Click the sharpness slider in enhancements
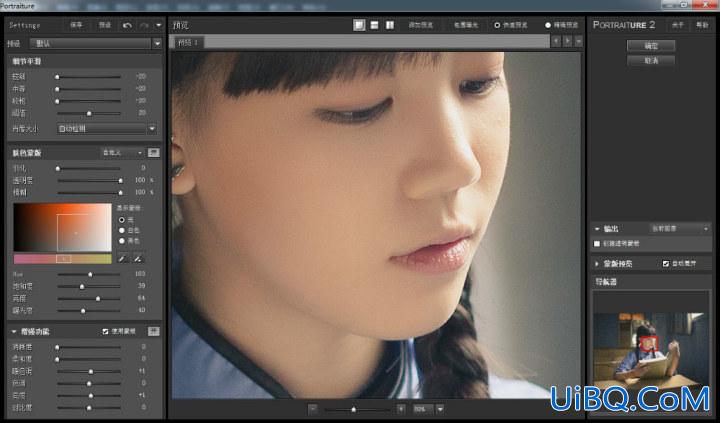The height and width of the screenshot is (423, 720). 89,347
